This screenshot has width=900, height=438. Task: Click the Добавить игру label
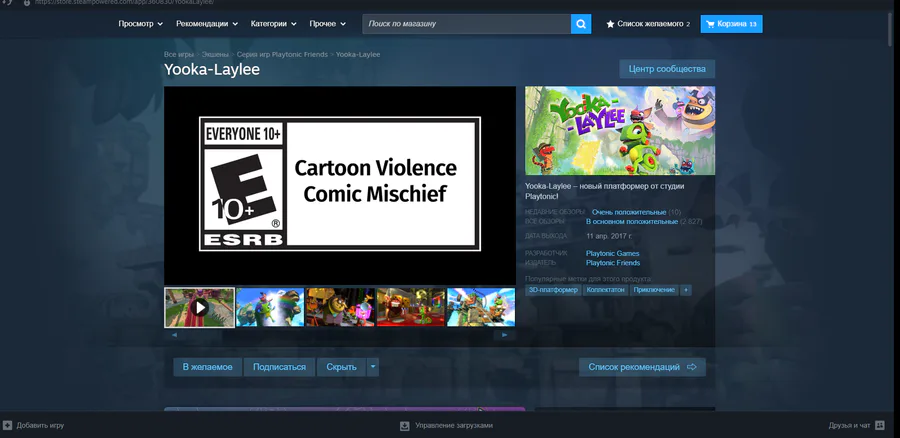pyautogui.click(x=40, y=425)
